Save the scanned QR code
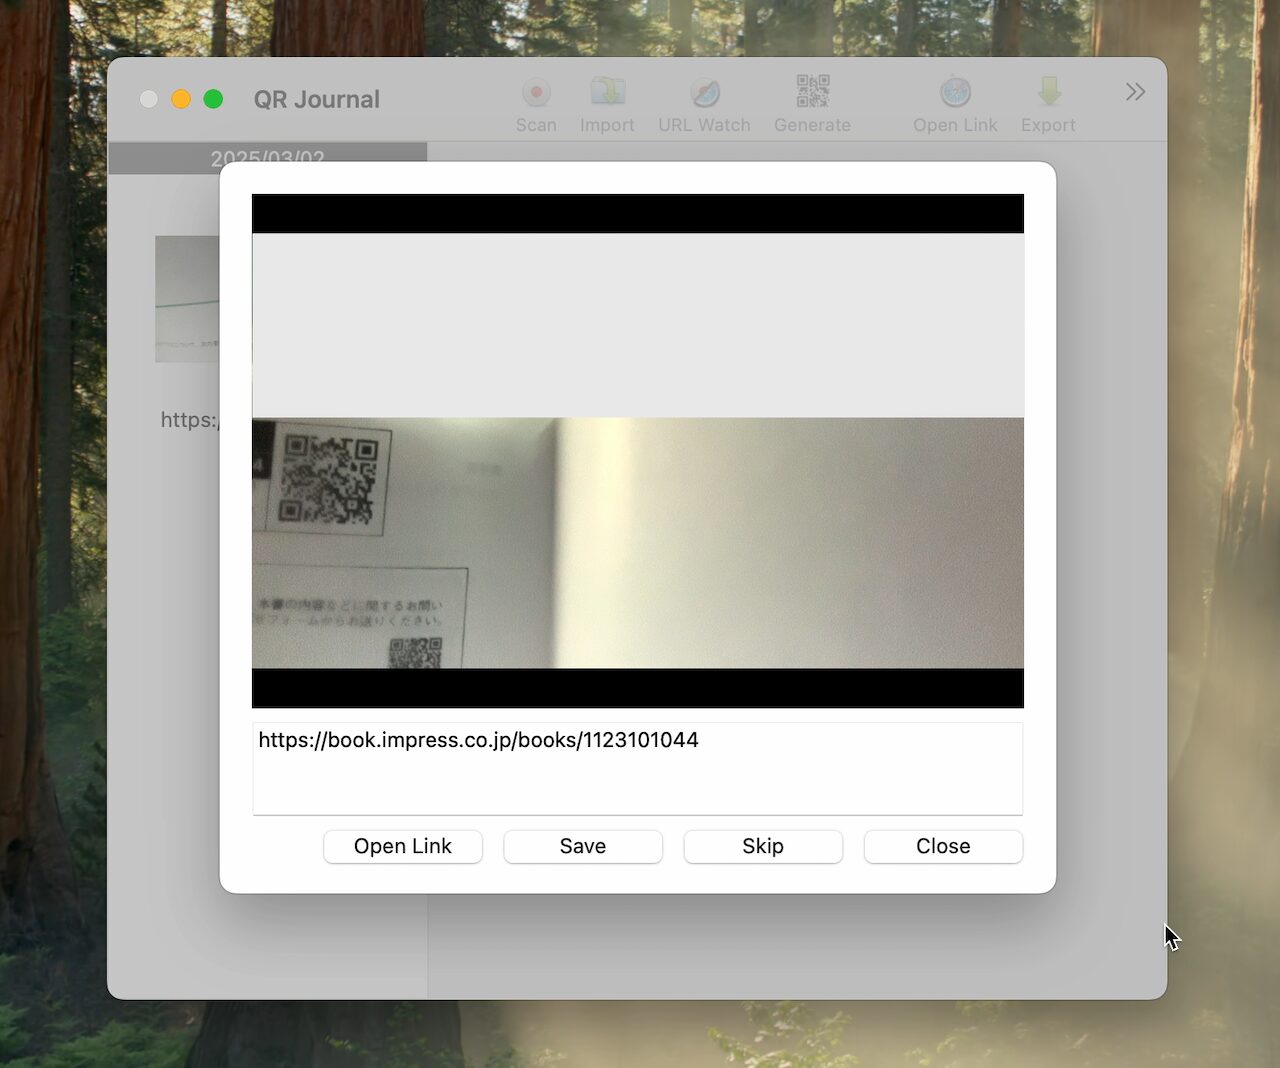 point(583,846)
